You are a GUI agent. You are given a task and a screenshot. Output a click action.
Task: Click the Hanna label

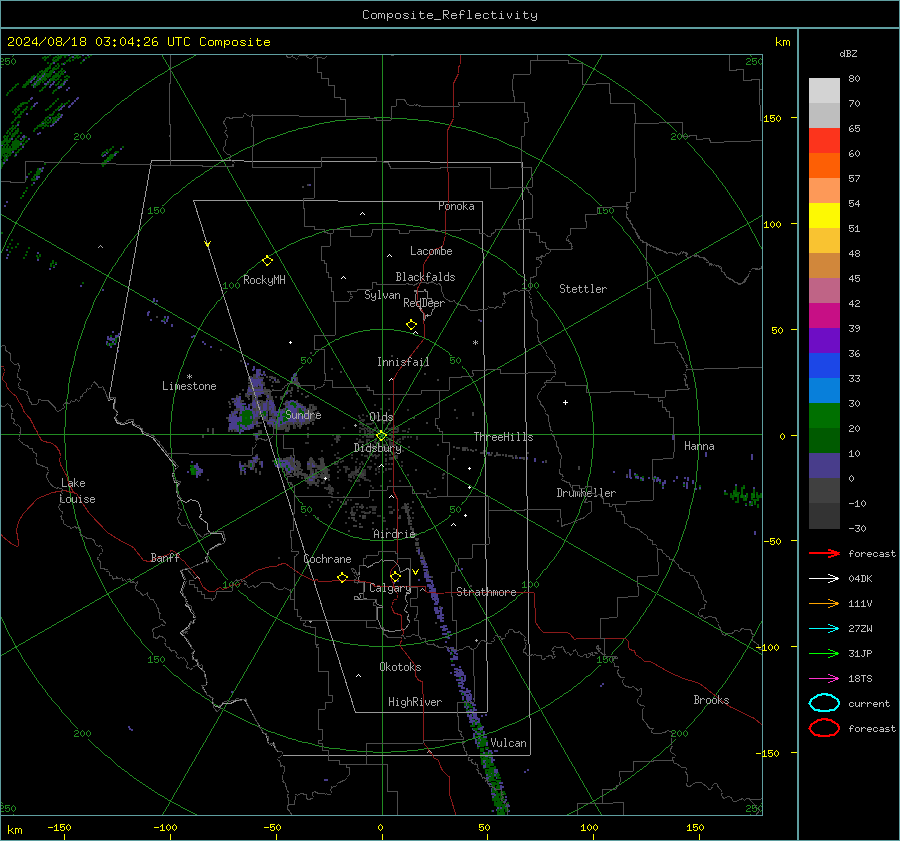coord(699,446)
